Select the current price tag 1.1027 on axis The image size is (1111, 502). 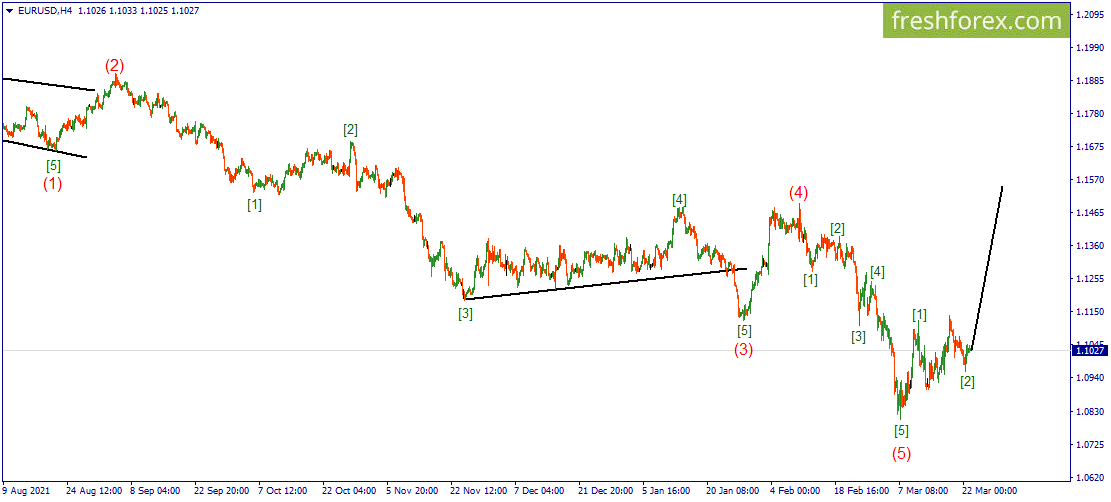tap(1088, 350)
